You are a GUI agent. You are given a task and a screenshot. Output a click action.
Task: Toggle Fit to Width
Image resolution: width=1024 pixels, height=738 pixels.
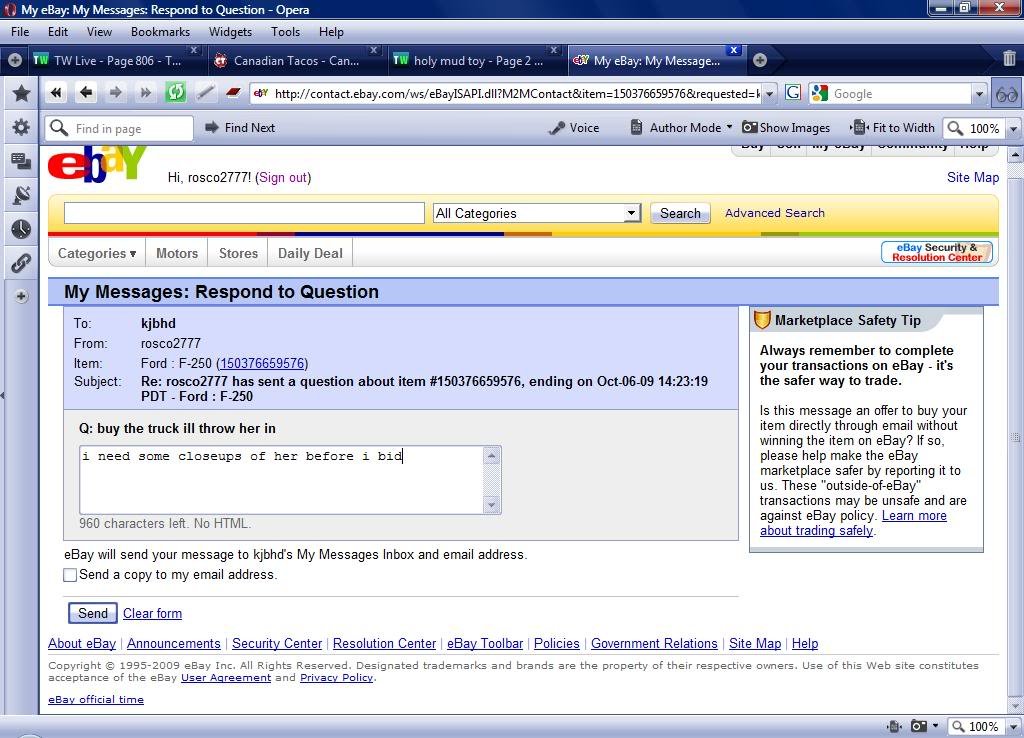pyautogui.click(x=893, y=128)
